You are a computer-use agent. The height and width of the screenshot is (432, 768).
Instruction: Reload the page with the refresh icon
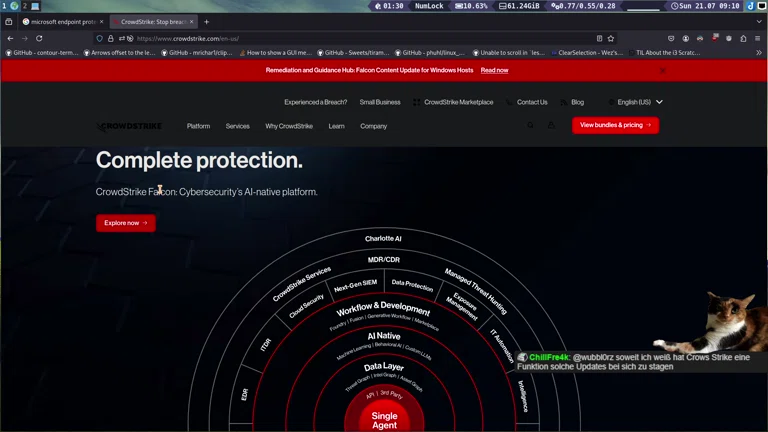click(x=39, y=38)
